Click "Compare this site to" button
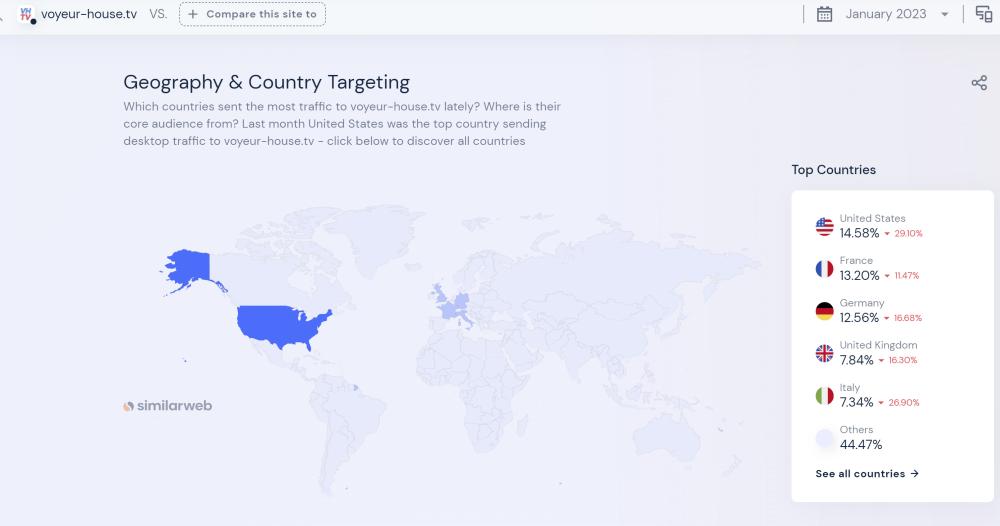This screenshot has width=1000, height=526. 252,14
